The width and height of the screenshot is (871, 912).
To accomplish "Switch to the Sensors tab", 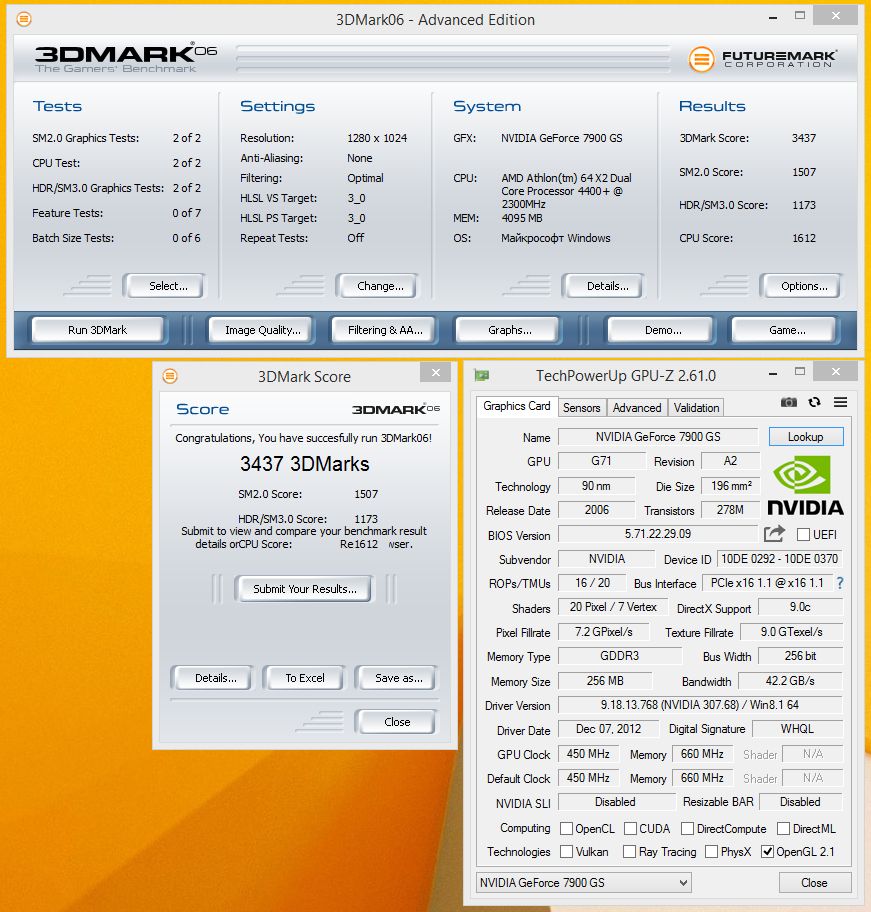I will click(x=581, y=408).
